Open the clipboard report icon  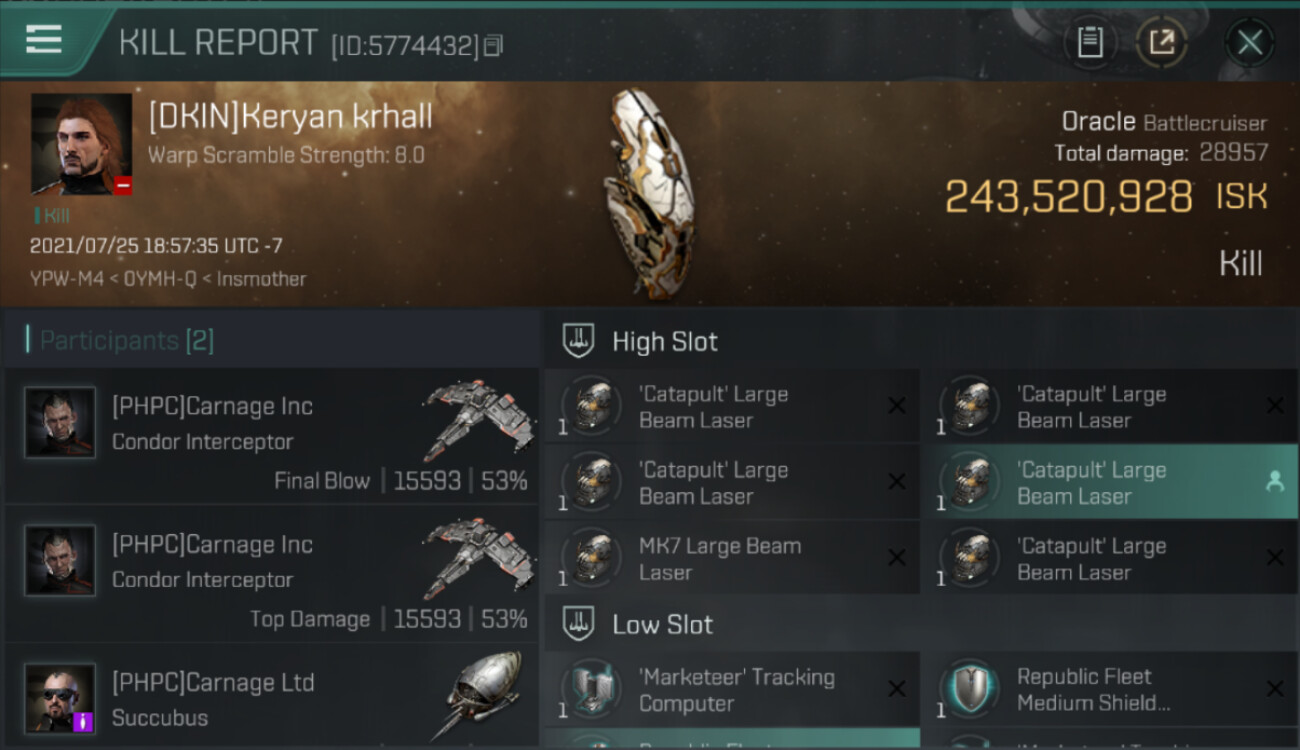pyautogui.click(x=1090, y=42)
